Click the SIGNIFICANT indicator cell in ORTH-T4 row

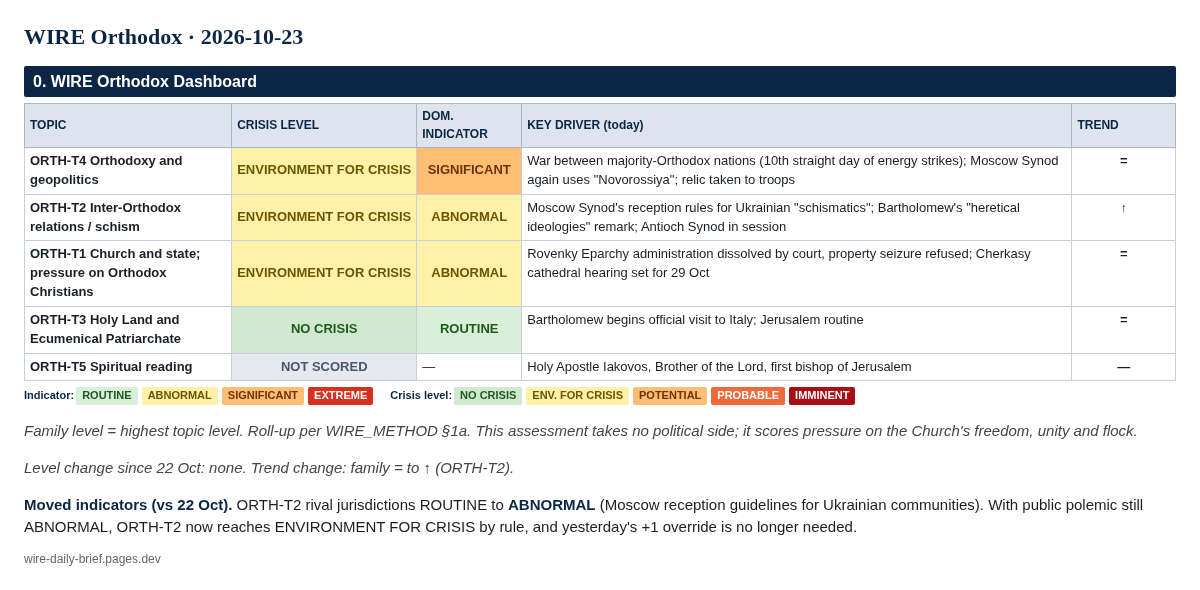[469, 171]
